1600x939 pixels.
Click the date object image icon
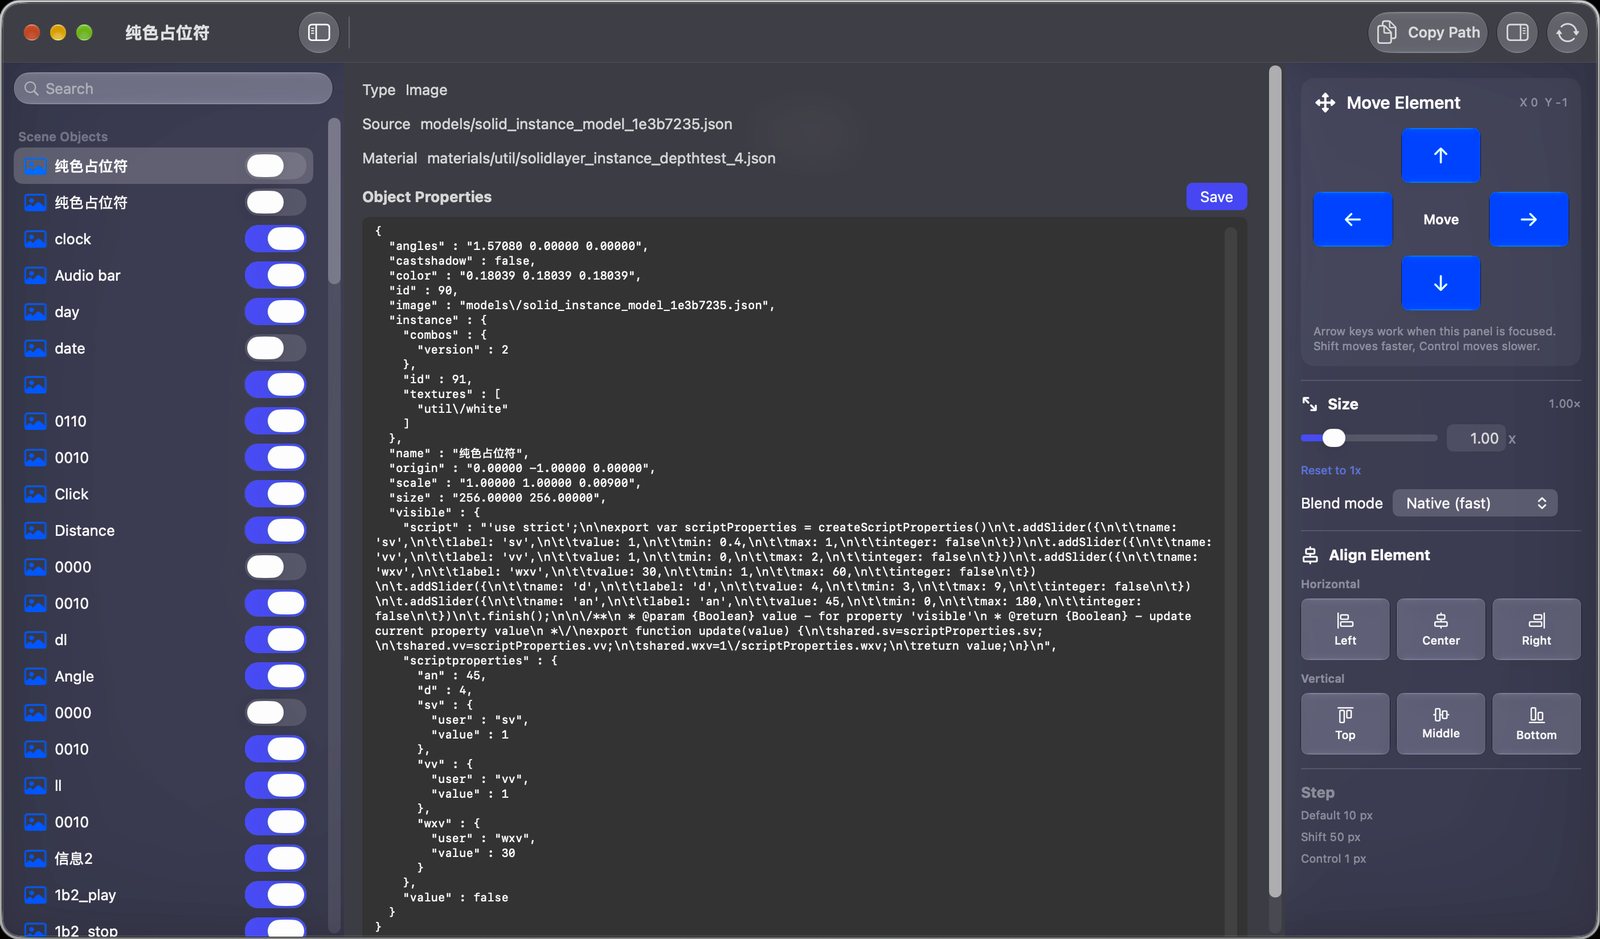[35, 348]
